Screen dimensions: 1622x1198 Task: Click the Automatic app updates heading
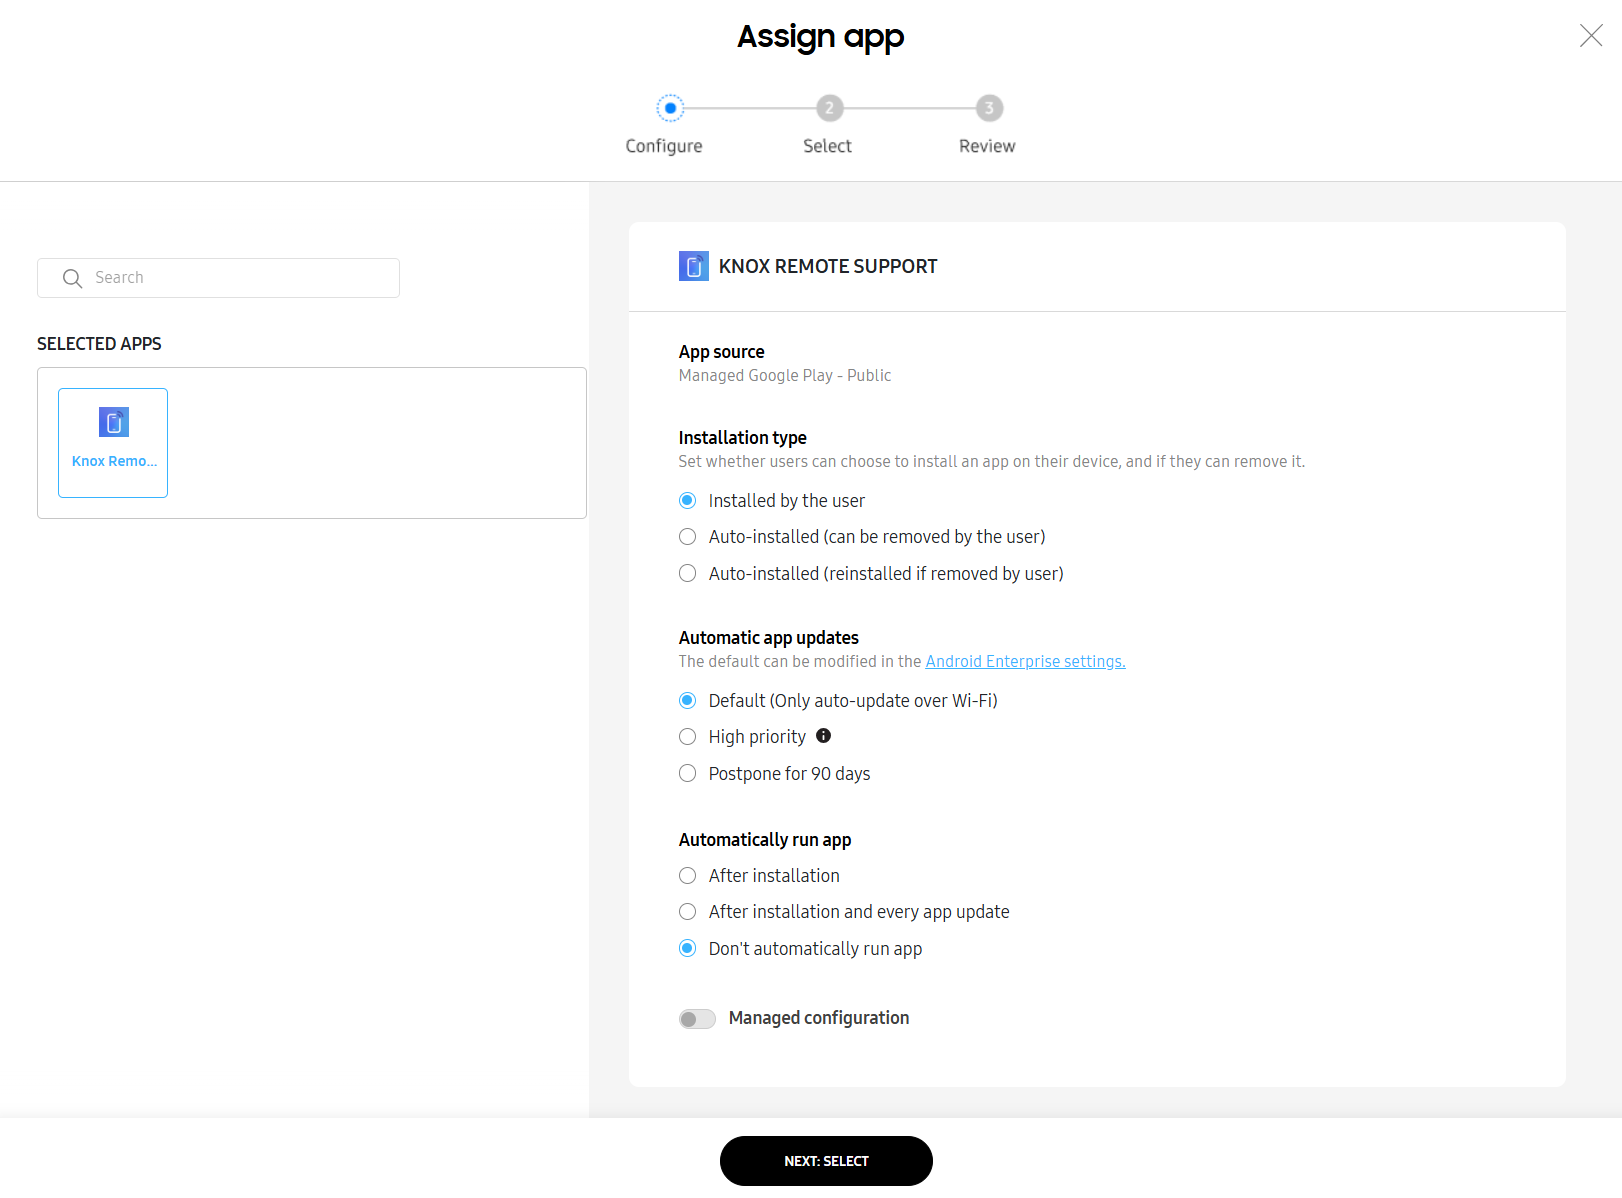coord(769,638)
